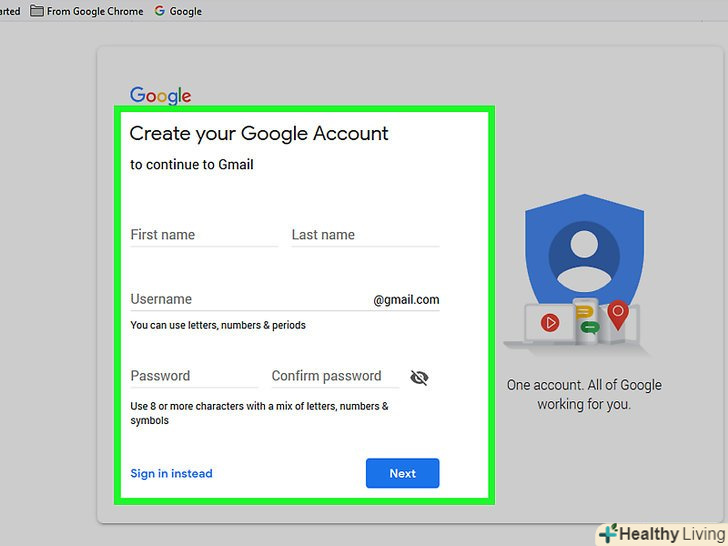Click the First name field
The width and height of the screenshot is (728, 546).
(204, 235)
